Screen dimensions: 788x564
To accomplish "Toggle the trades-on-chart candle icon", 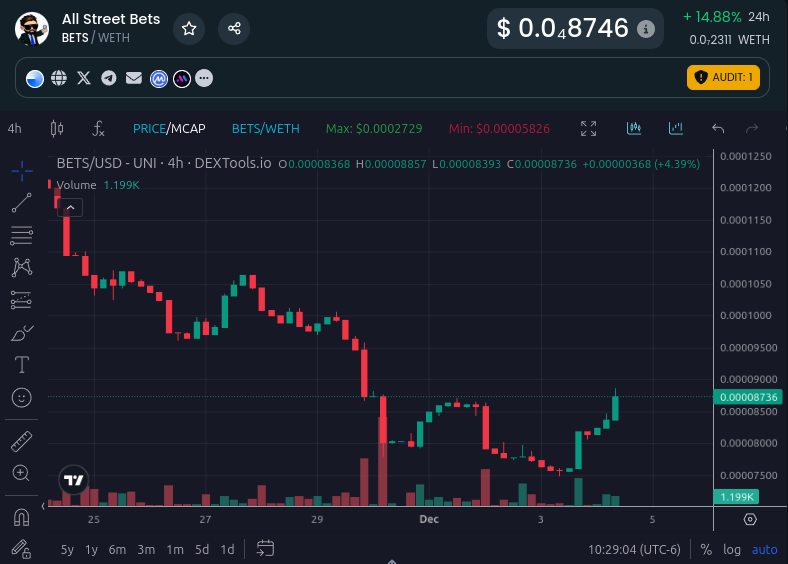I will click(634, 128).
